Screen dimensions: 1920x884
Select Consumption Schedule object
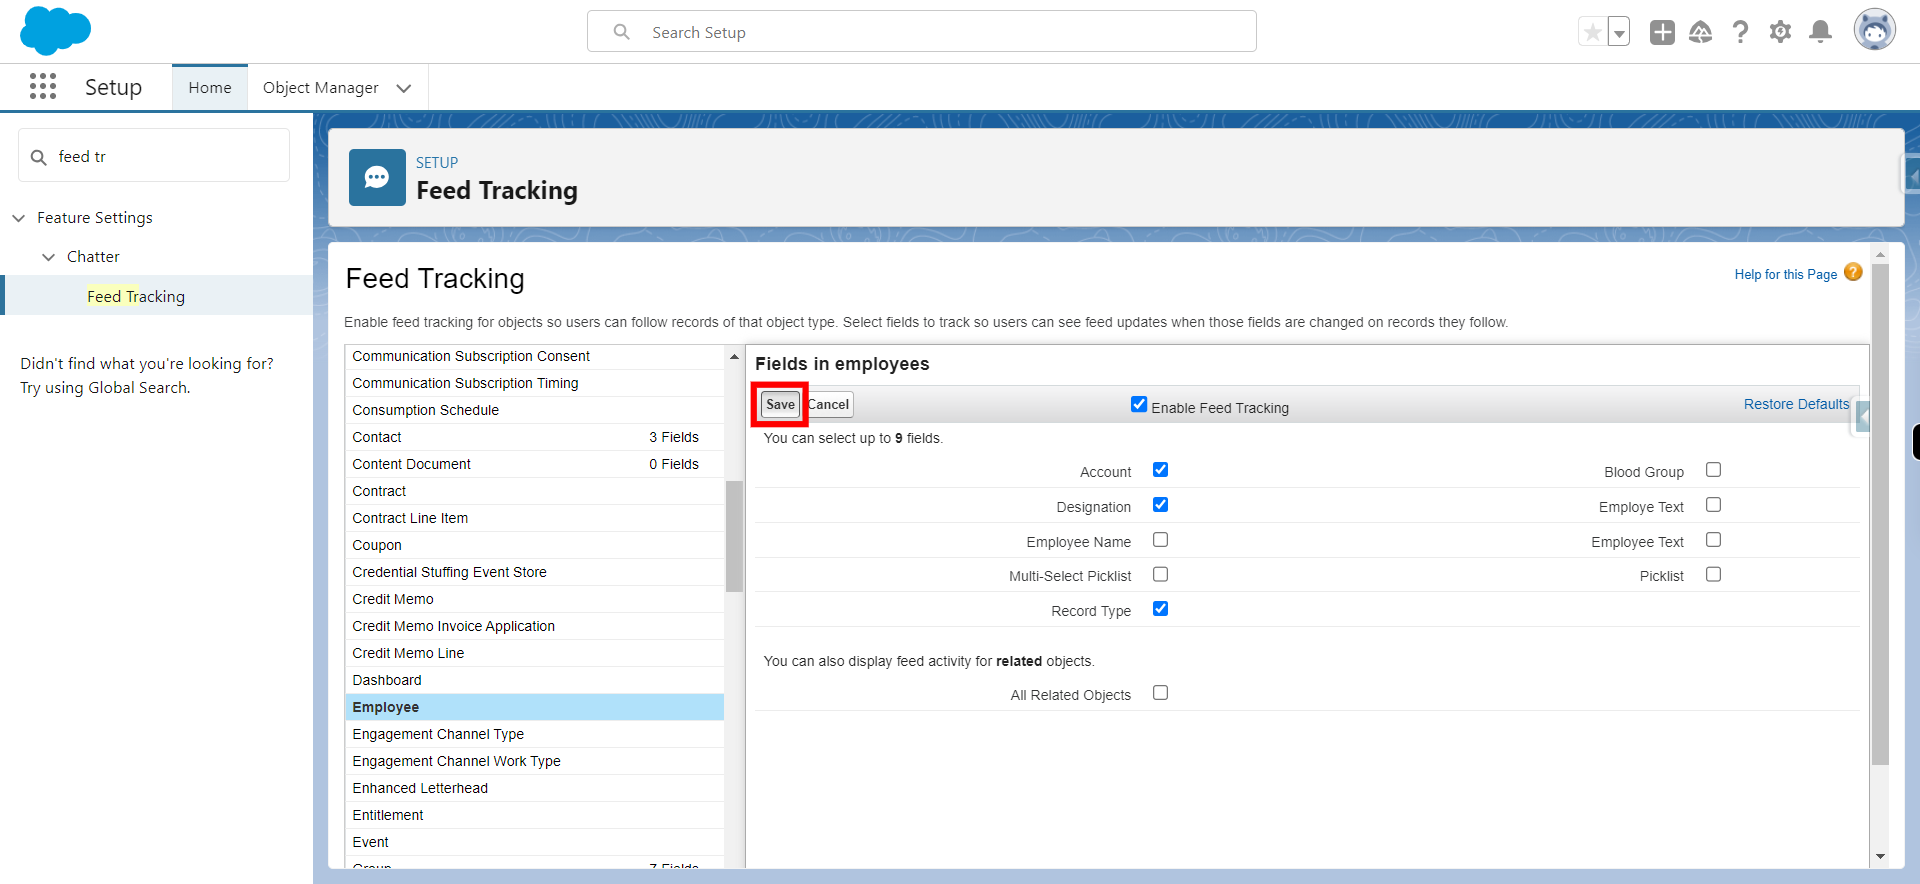[534, 410]
